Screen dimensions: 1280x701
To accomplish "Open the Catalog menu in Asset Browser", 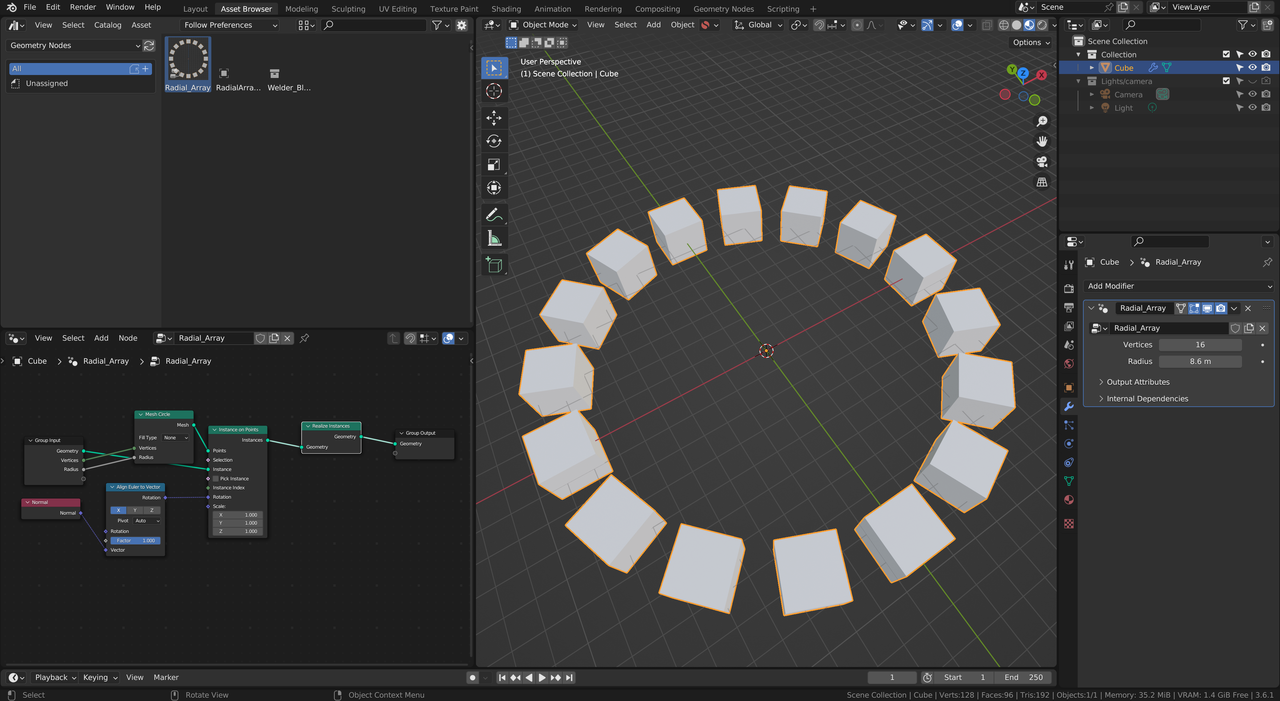I will pos(107,25).
